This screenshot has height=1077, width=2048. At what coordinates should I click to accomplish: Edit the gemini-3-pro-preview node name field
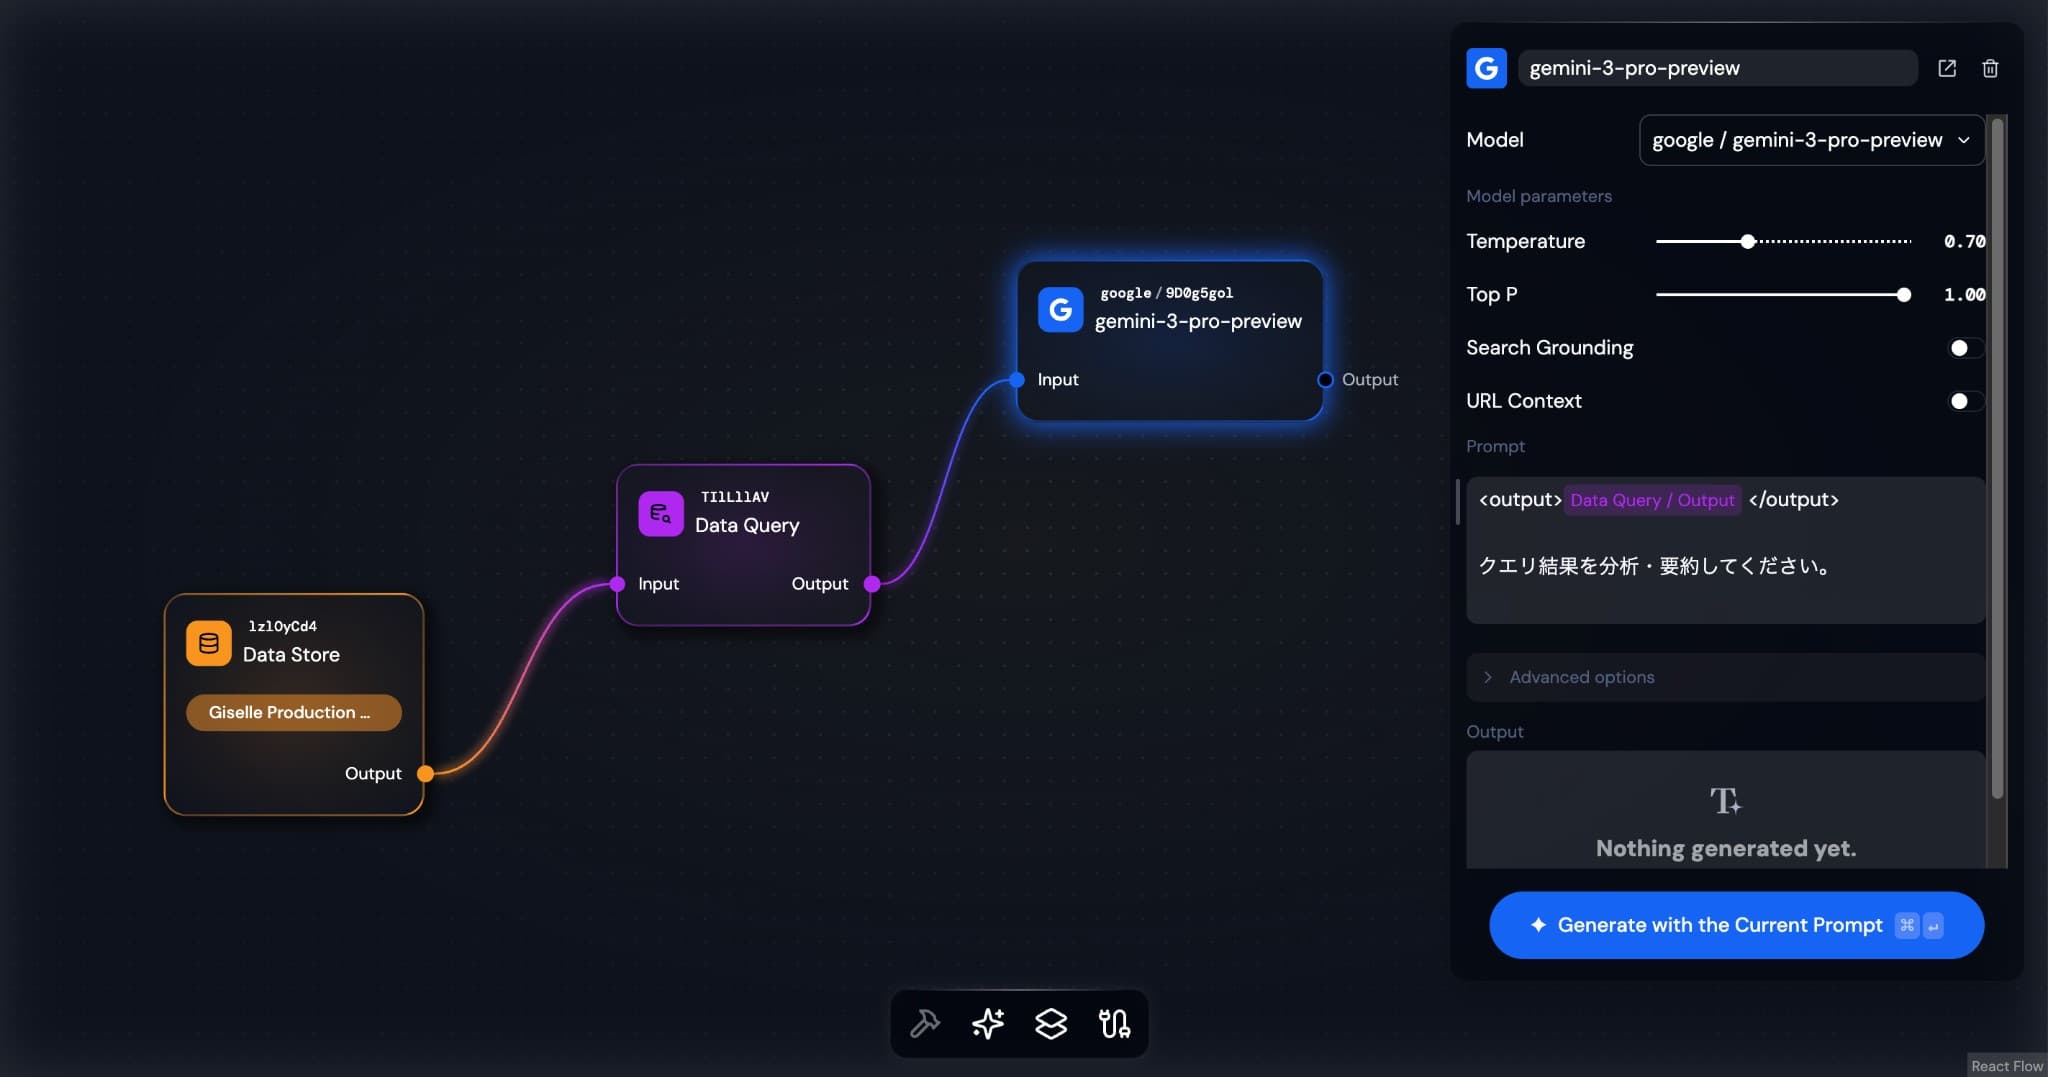point(1716,68)
